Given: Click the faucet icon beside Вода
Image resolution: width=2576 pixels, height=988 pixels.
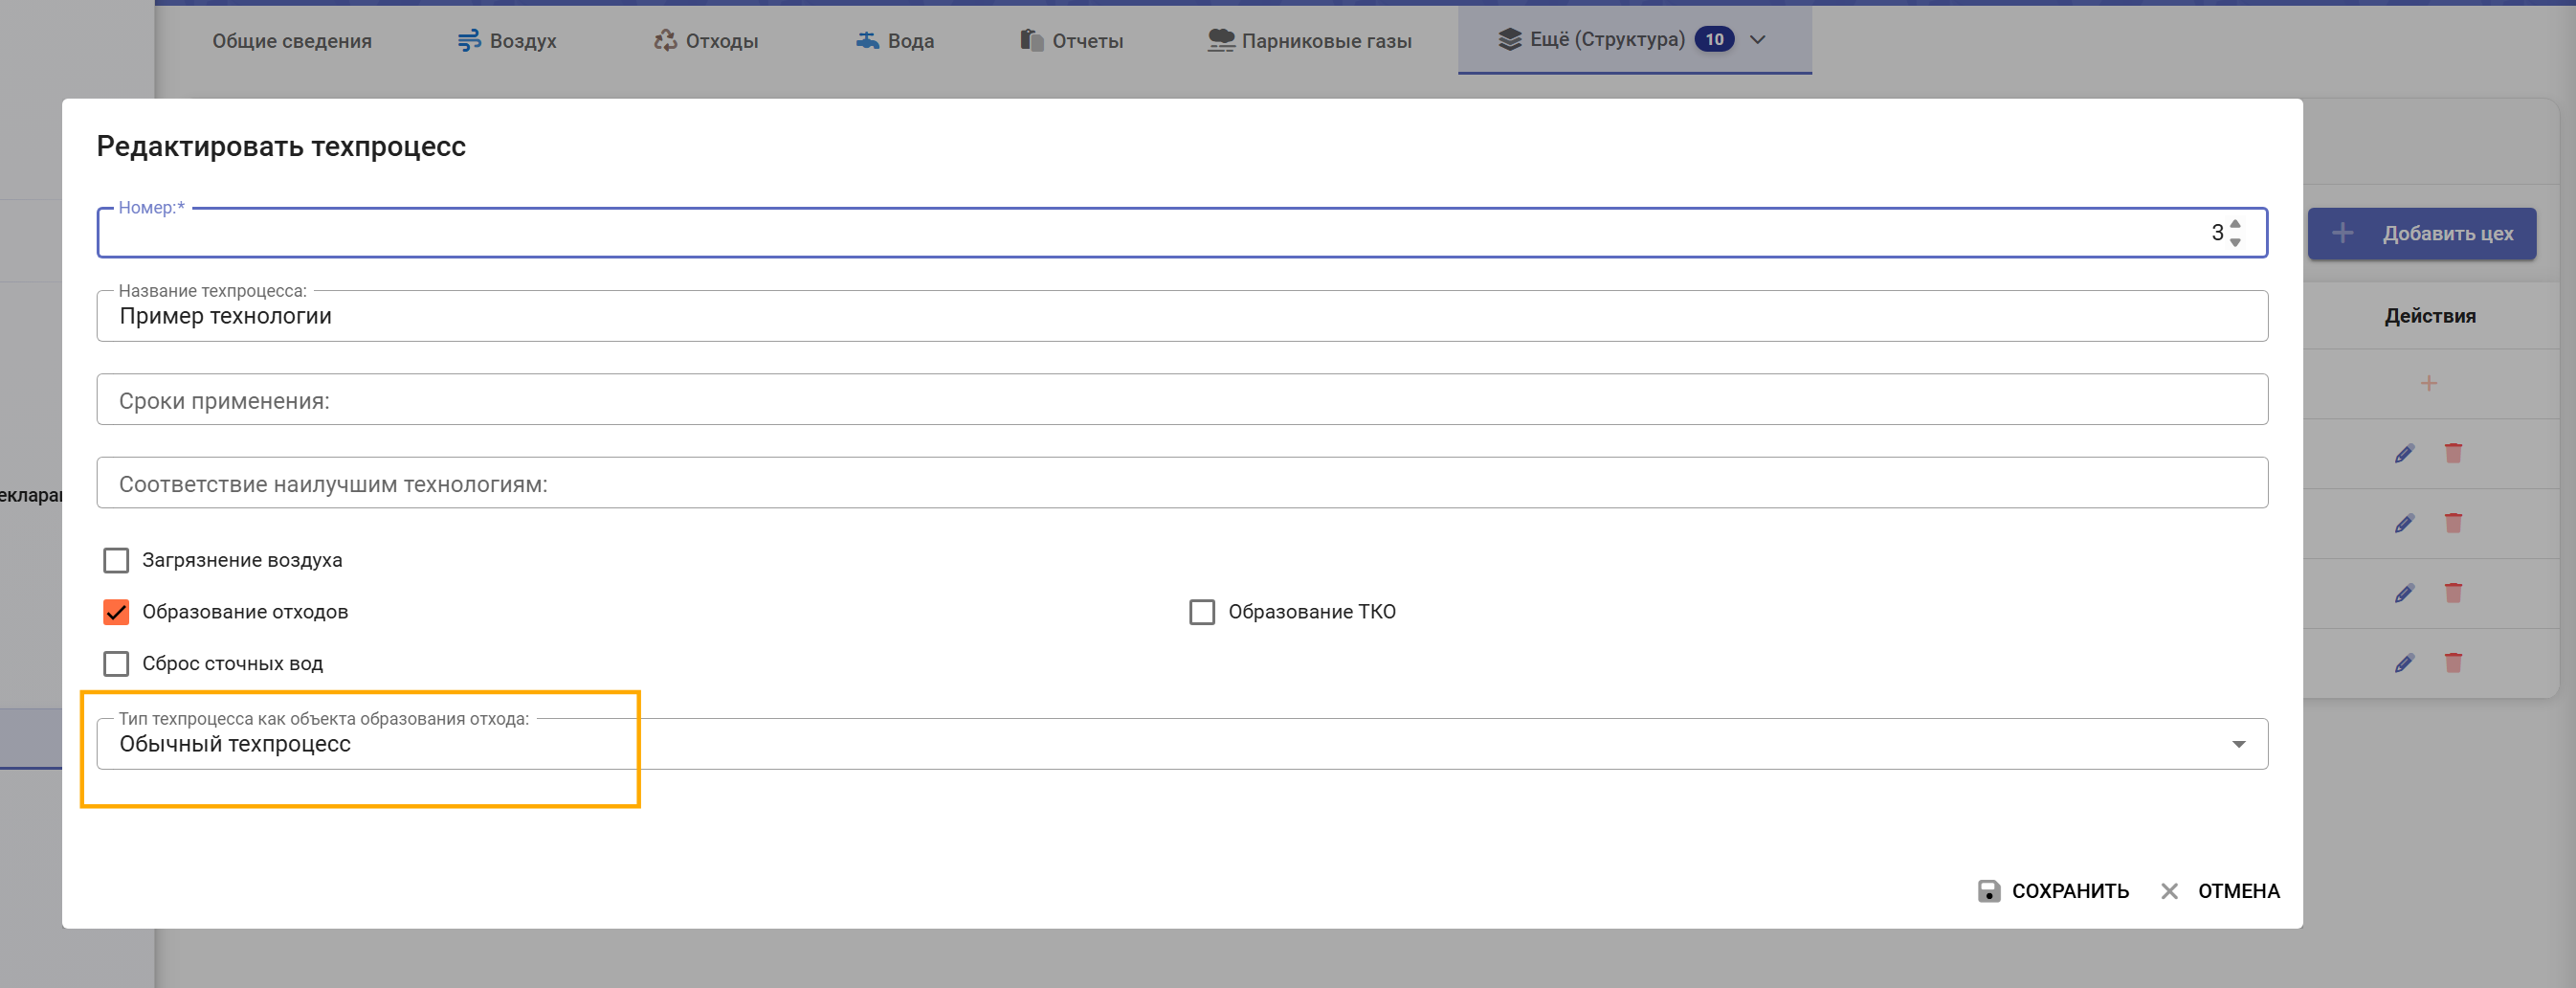Looking at the screenshot, I should coord(867,41).
